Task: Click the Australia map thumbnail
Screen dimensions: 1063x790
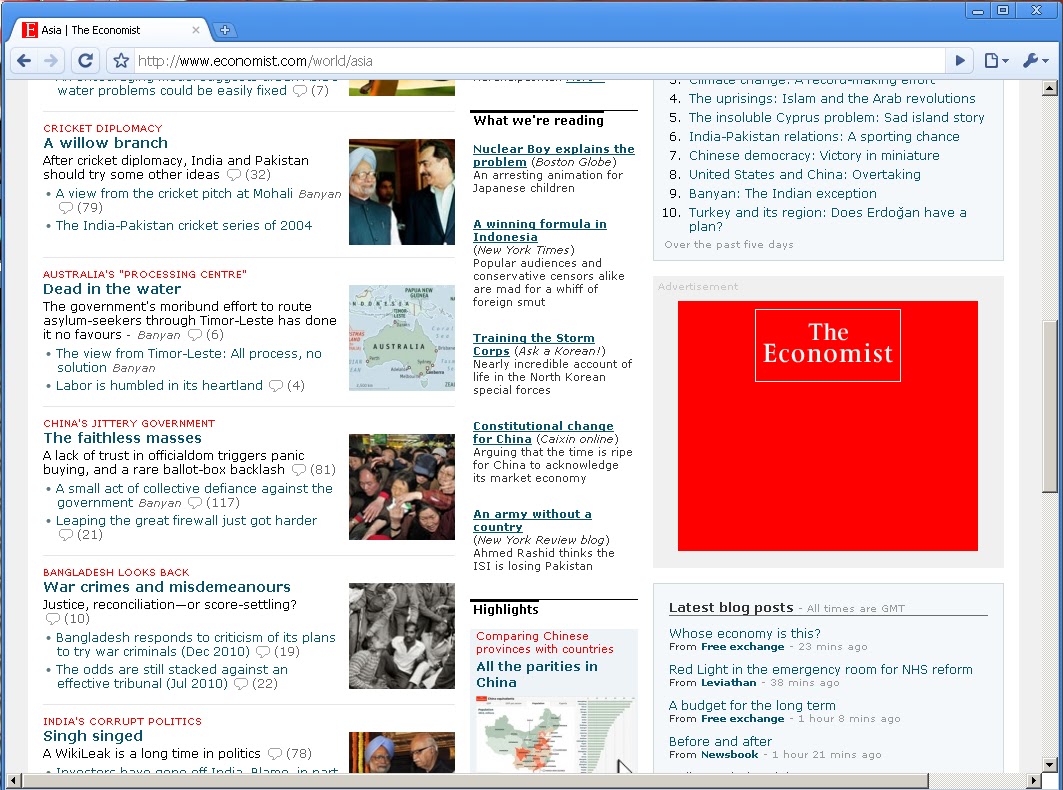Action: point(402,338)
